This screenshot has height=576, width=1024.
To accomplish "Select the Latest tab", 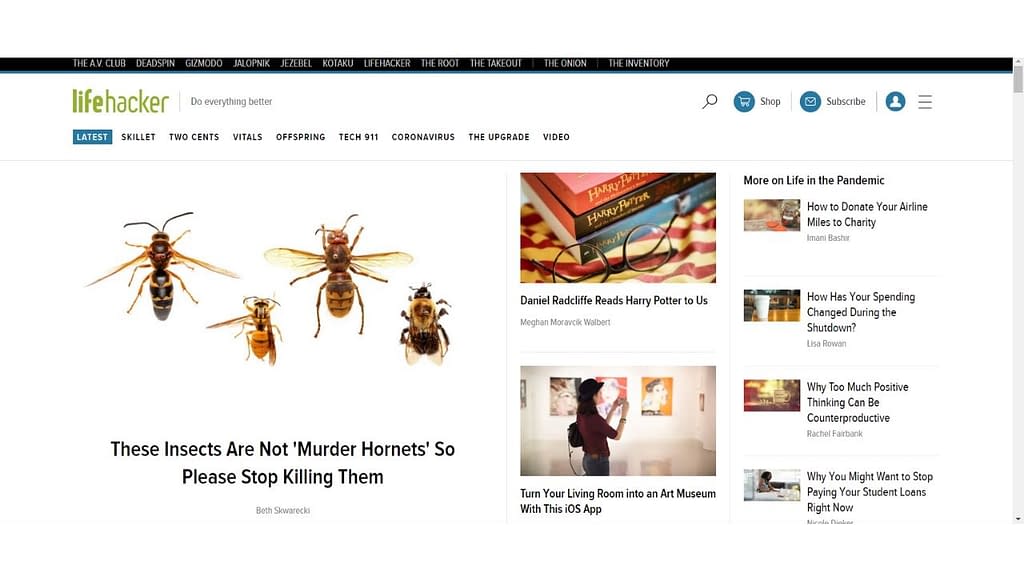I will pyautogui.click(x=92, y=137).
